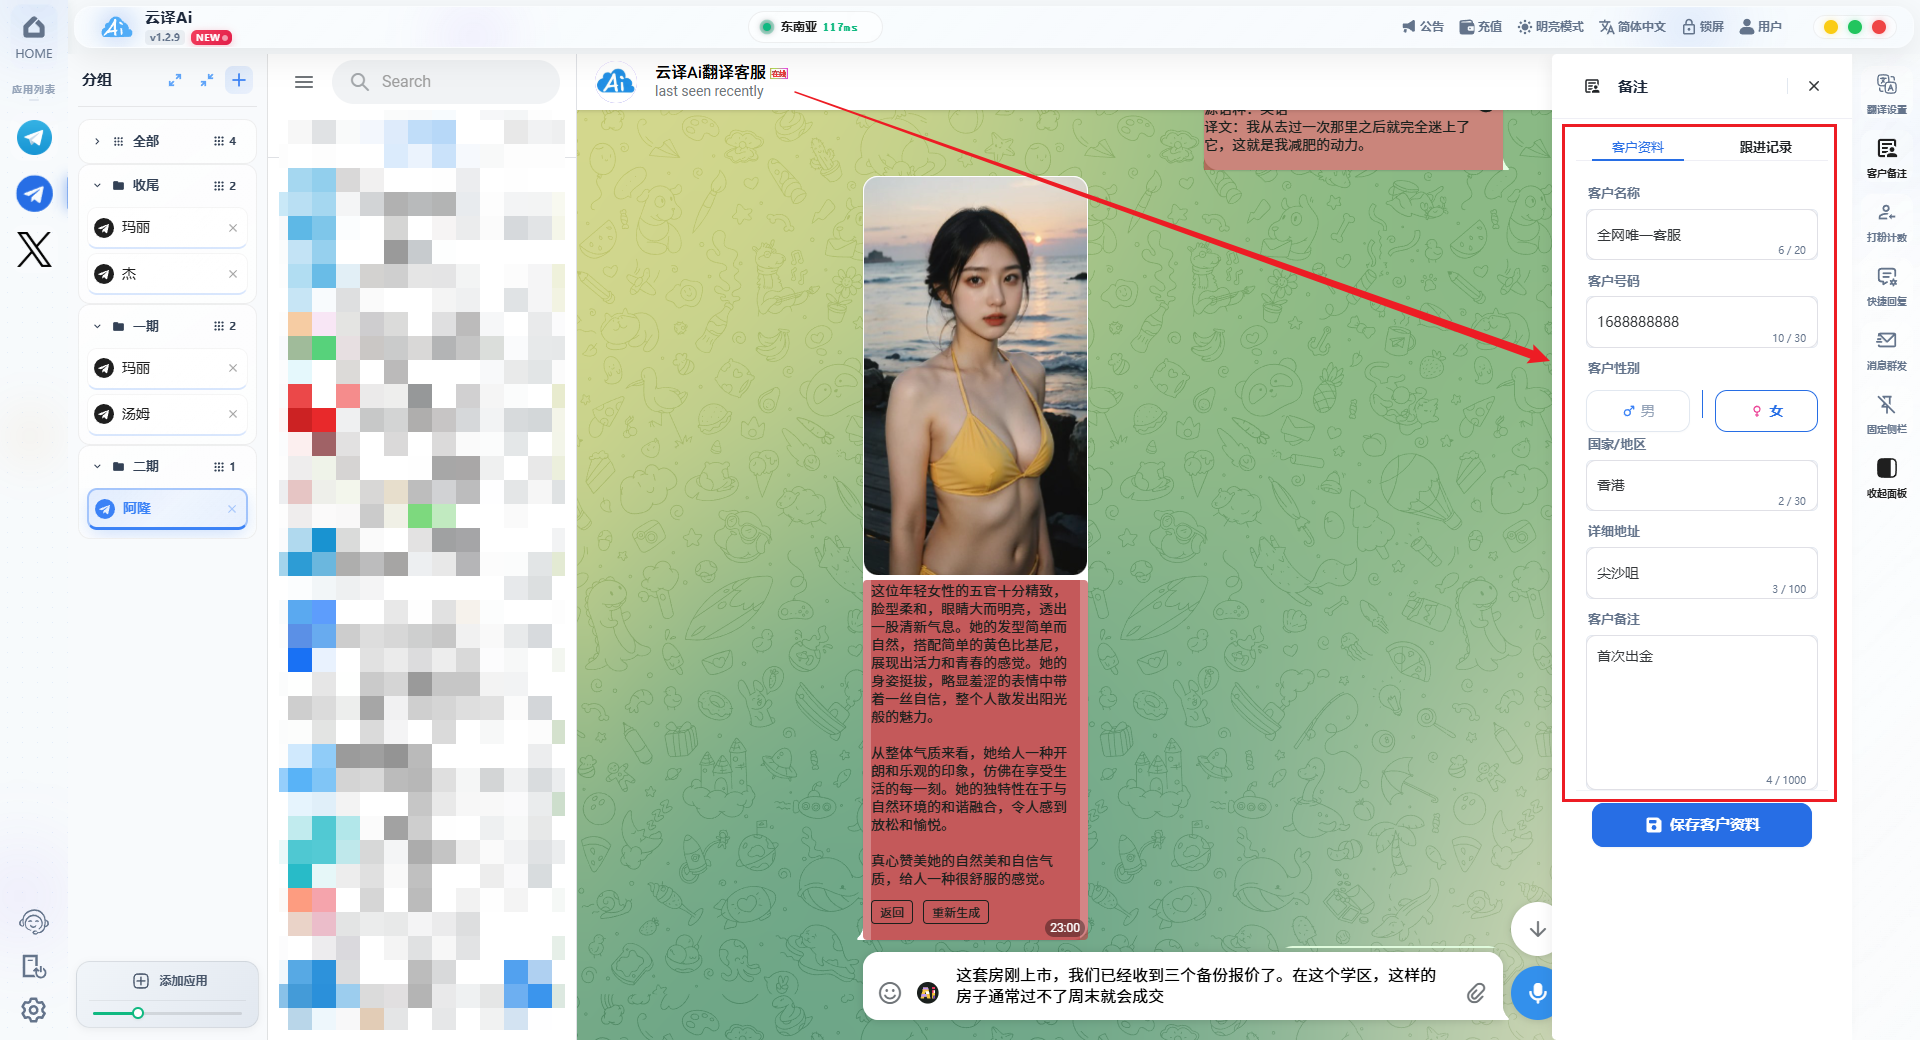Click 重新生成 regenerate button
The image size is (1920, 1040).
[956, 912]
